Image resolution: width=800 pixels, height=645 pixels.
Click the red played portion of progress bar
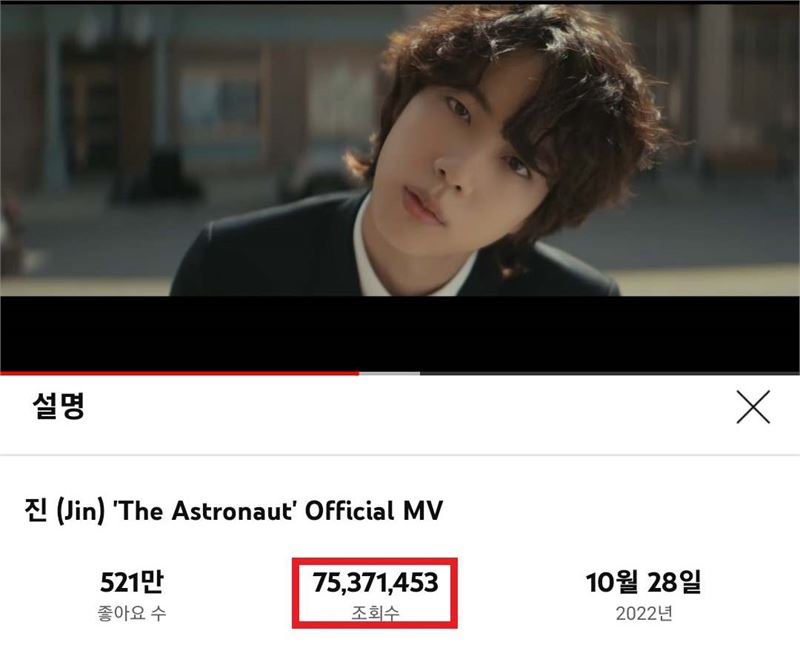click(179, 374)
